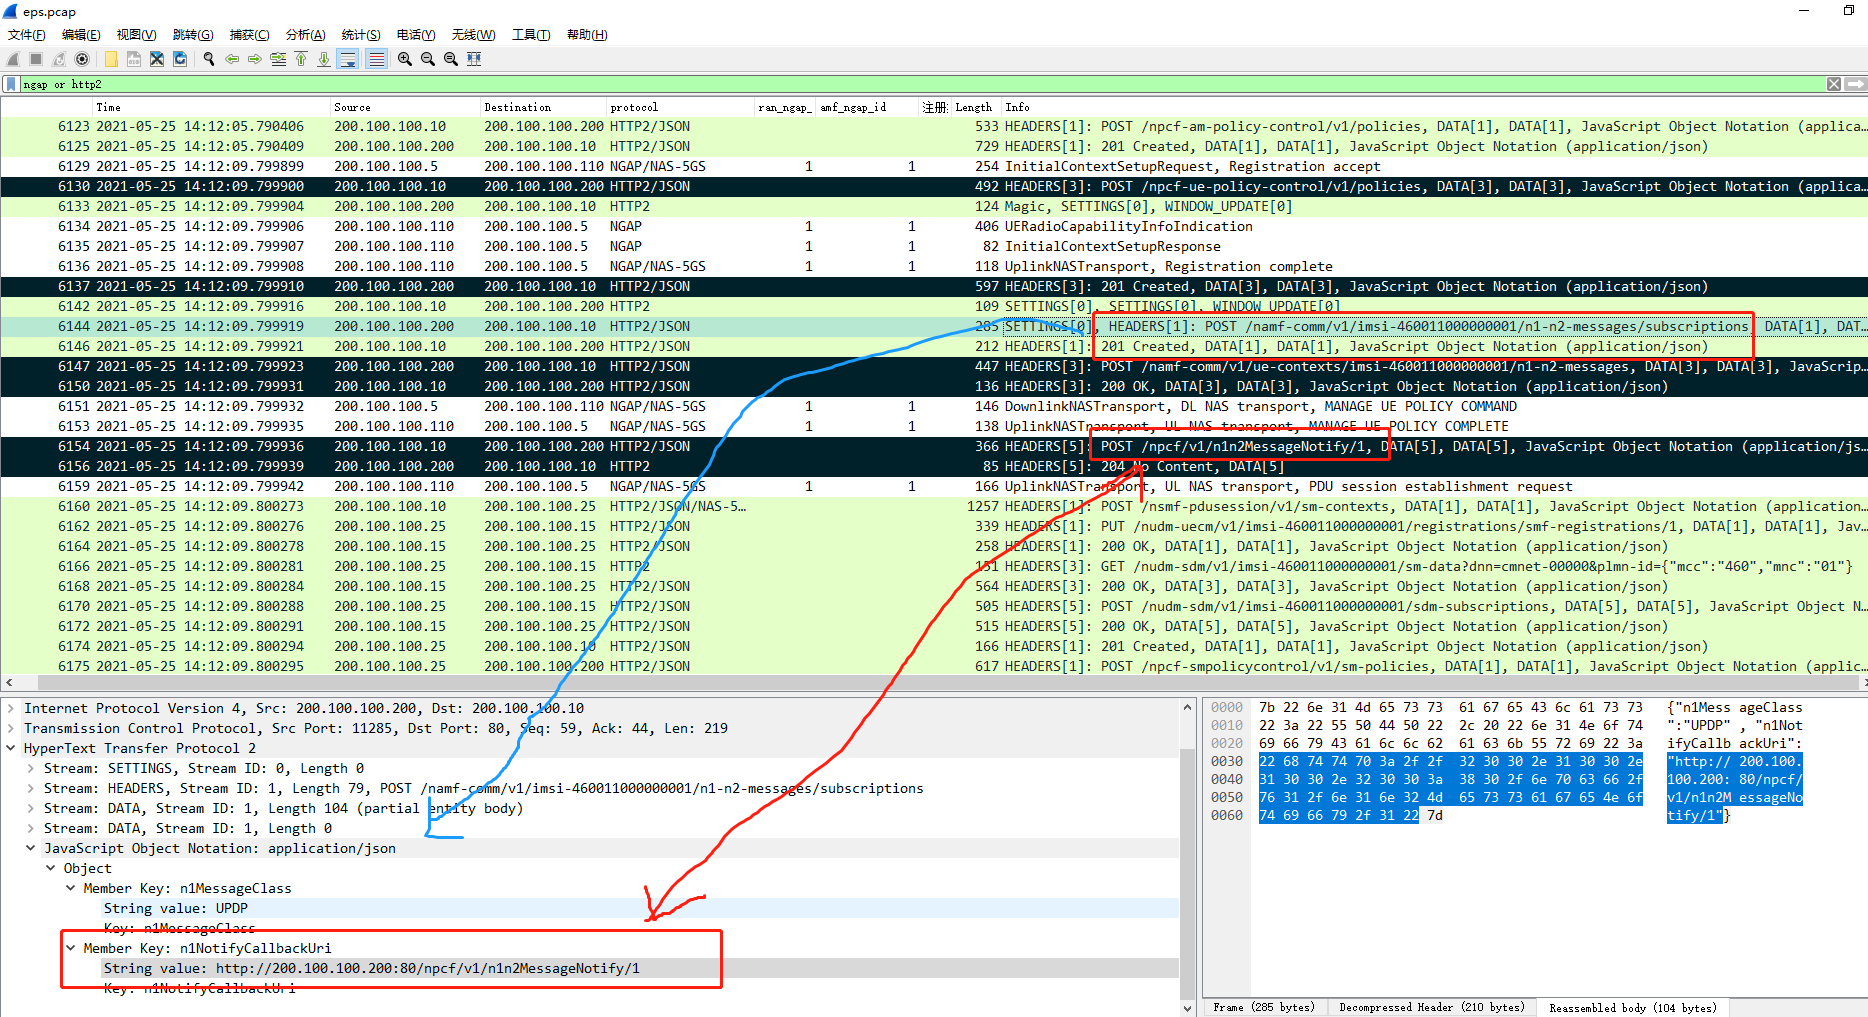Go to specified packet icon

click(x=278, y=59)
